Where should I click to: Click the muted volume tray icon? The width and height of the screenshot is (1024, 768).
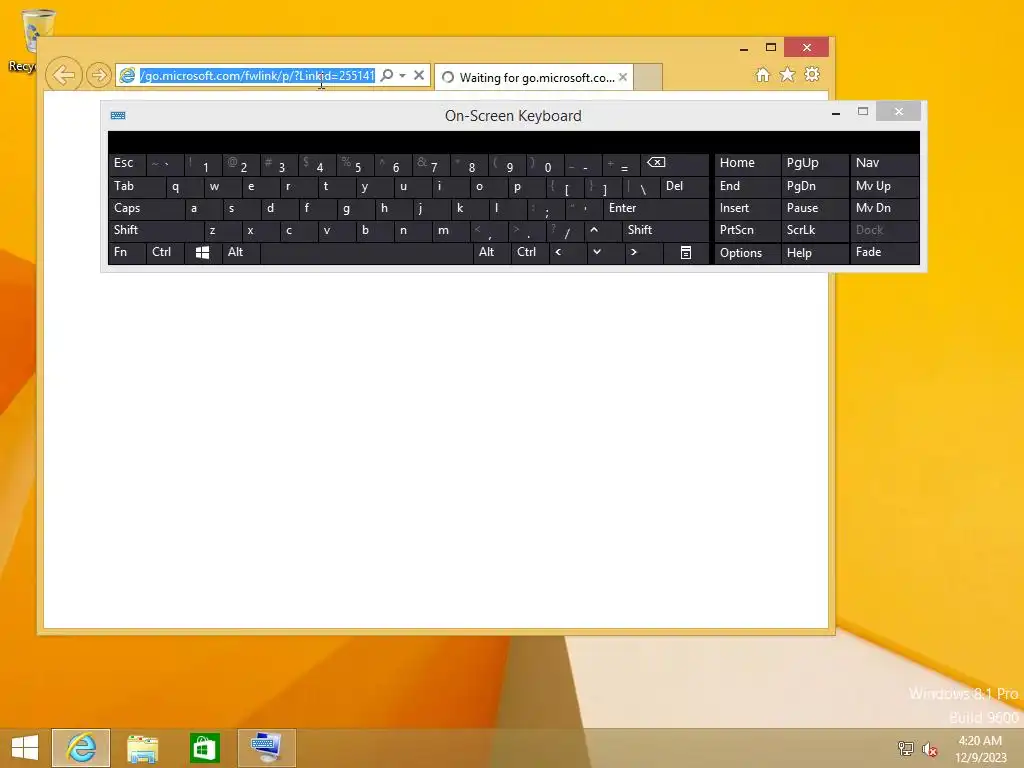pos(930,749)
